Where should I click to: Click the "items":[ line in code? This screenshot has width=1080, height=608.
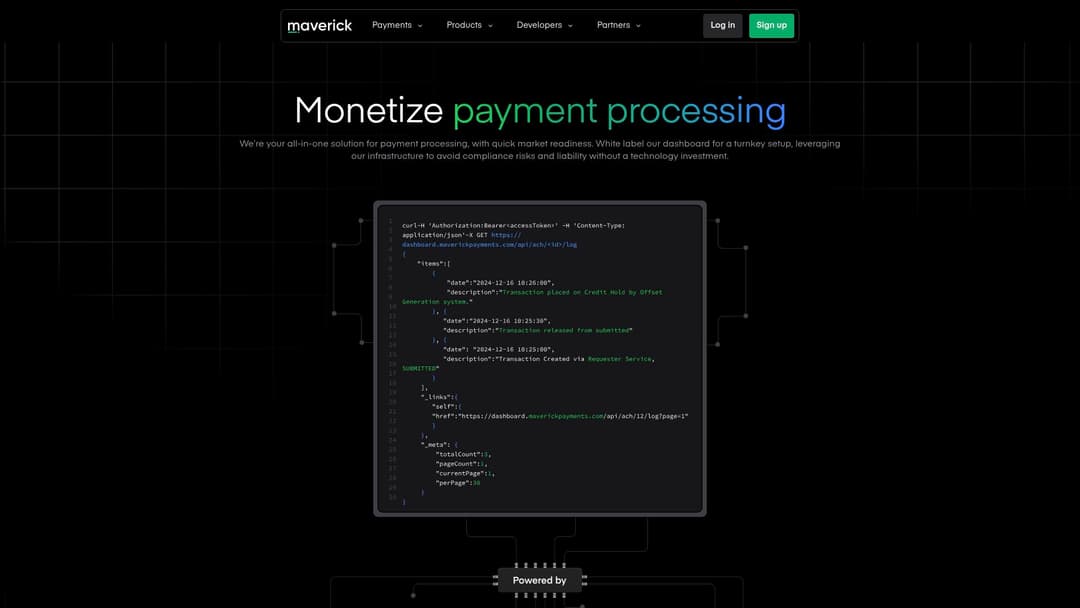tap(434, 264)
